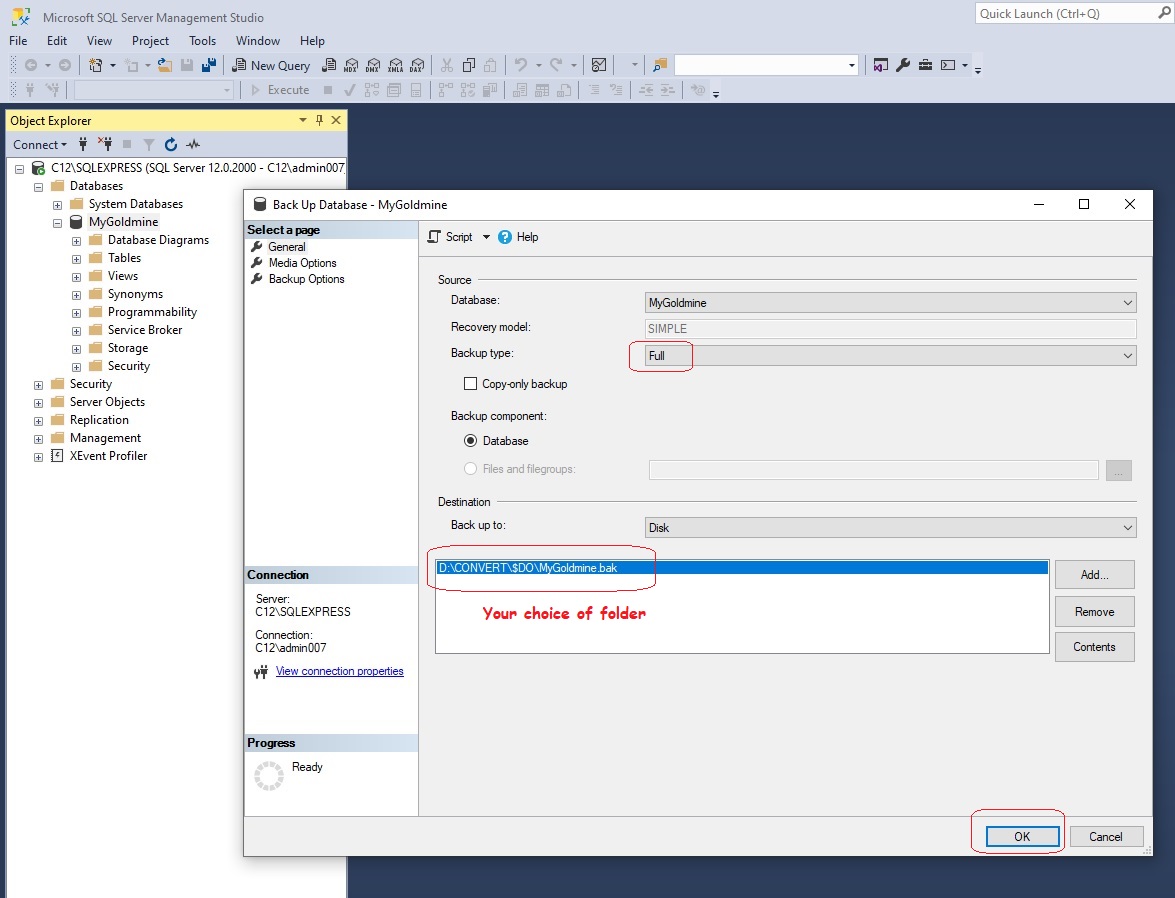This screenshot has height=898, width=1175.
Task: Click the Help question mark icon
Action: tap(505, 237)
